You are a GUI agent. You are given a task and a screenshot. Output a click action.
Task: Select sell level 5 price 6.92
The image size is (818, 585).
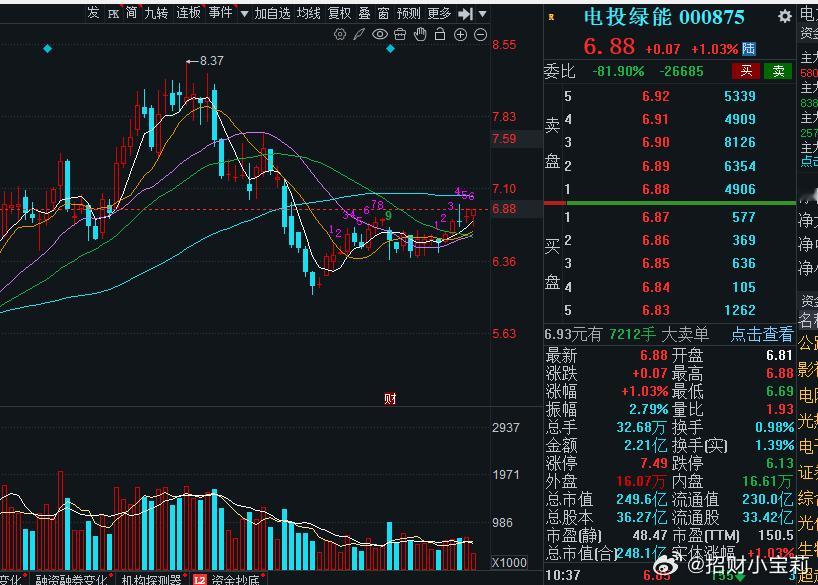pyautogui.click(x=655, y=96)
